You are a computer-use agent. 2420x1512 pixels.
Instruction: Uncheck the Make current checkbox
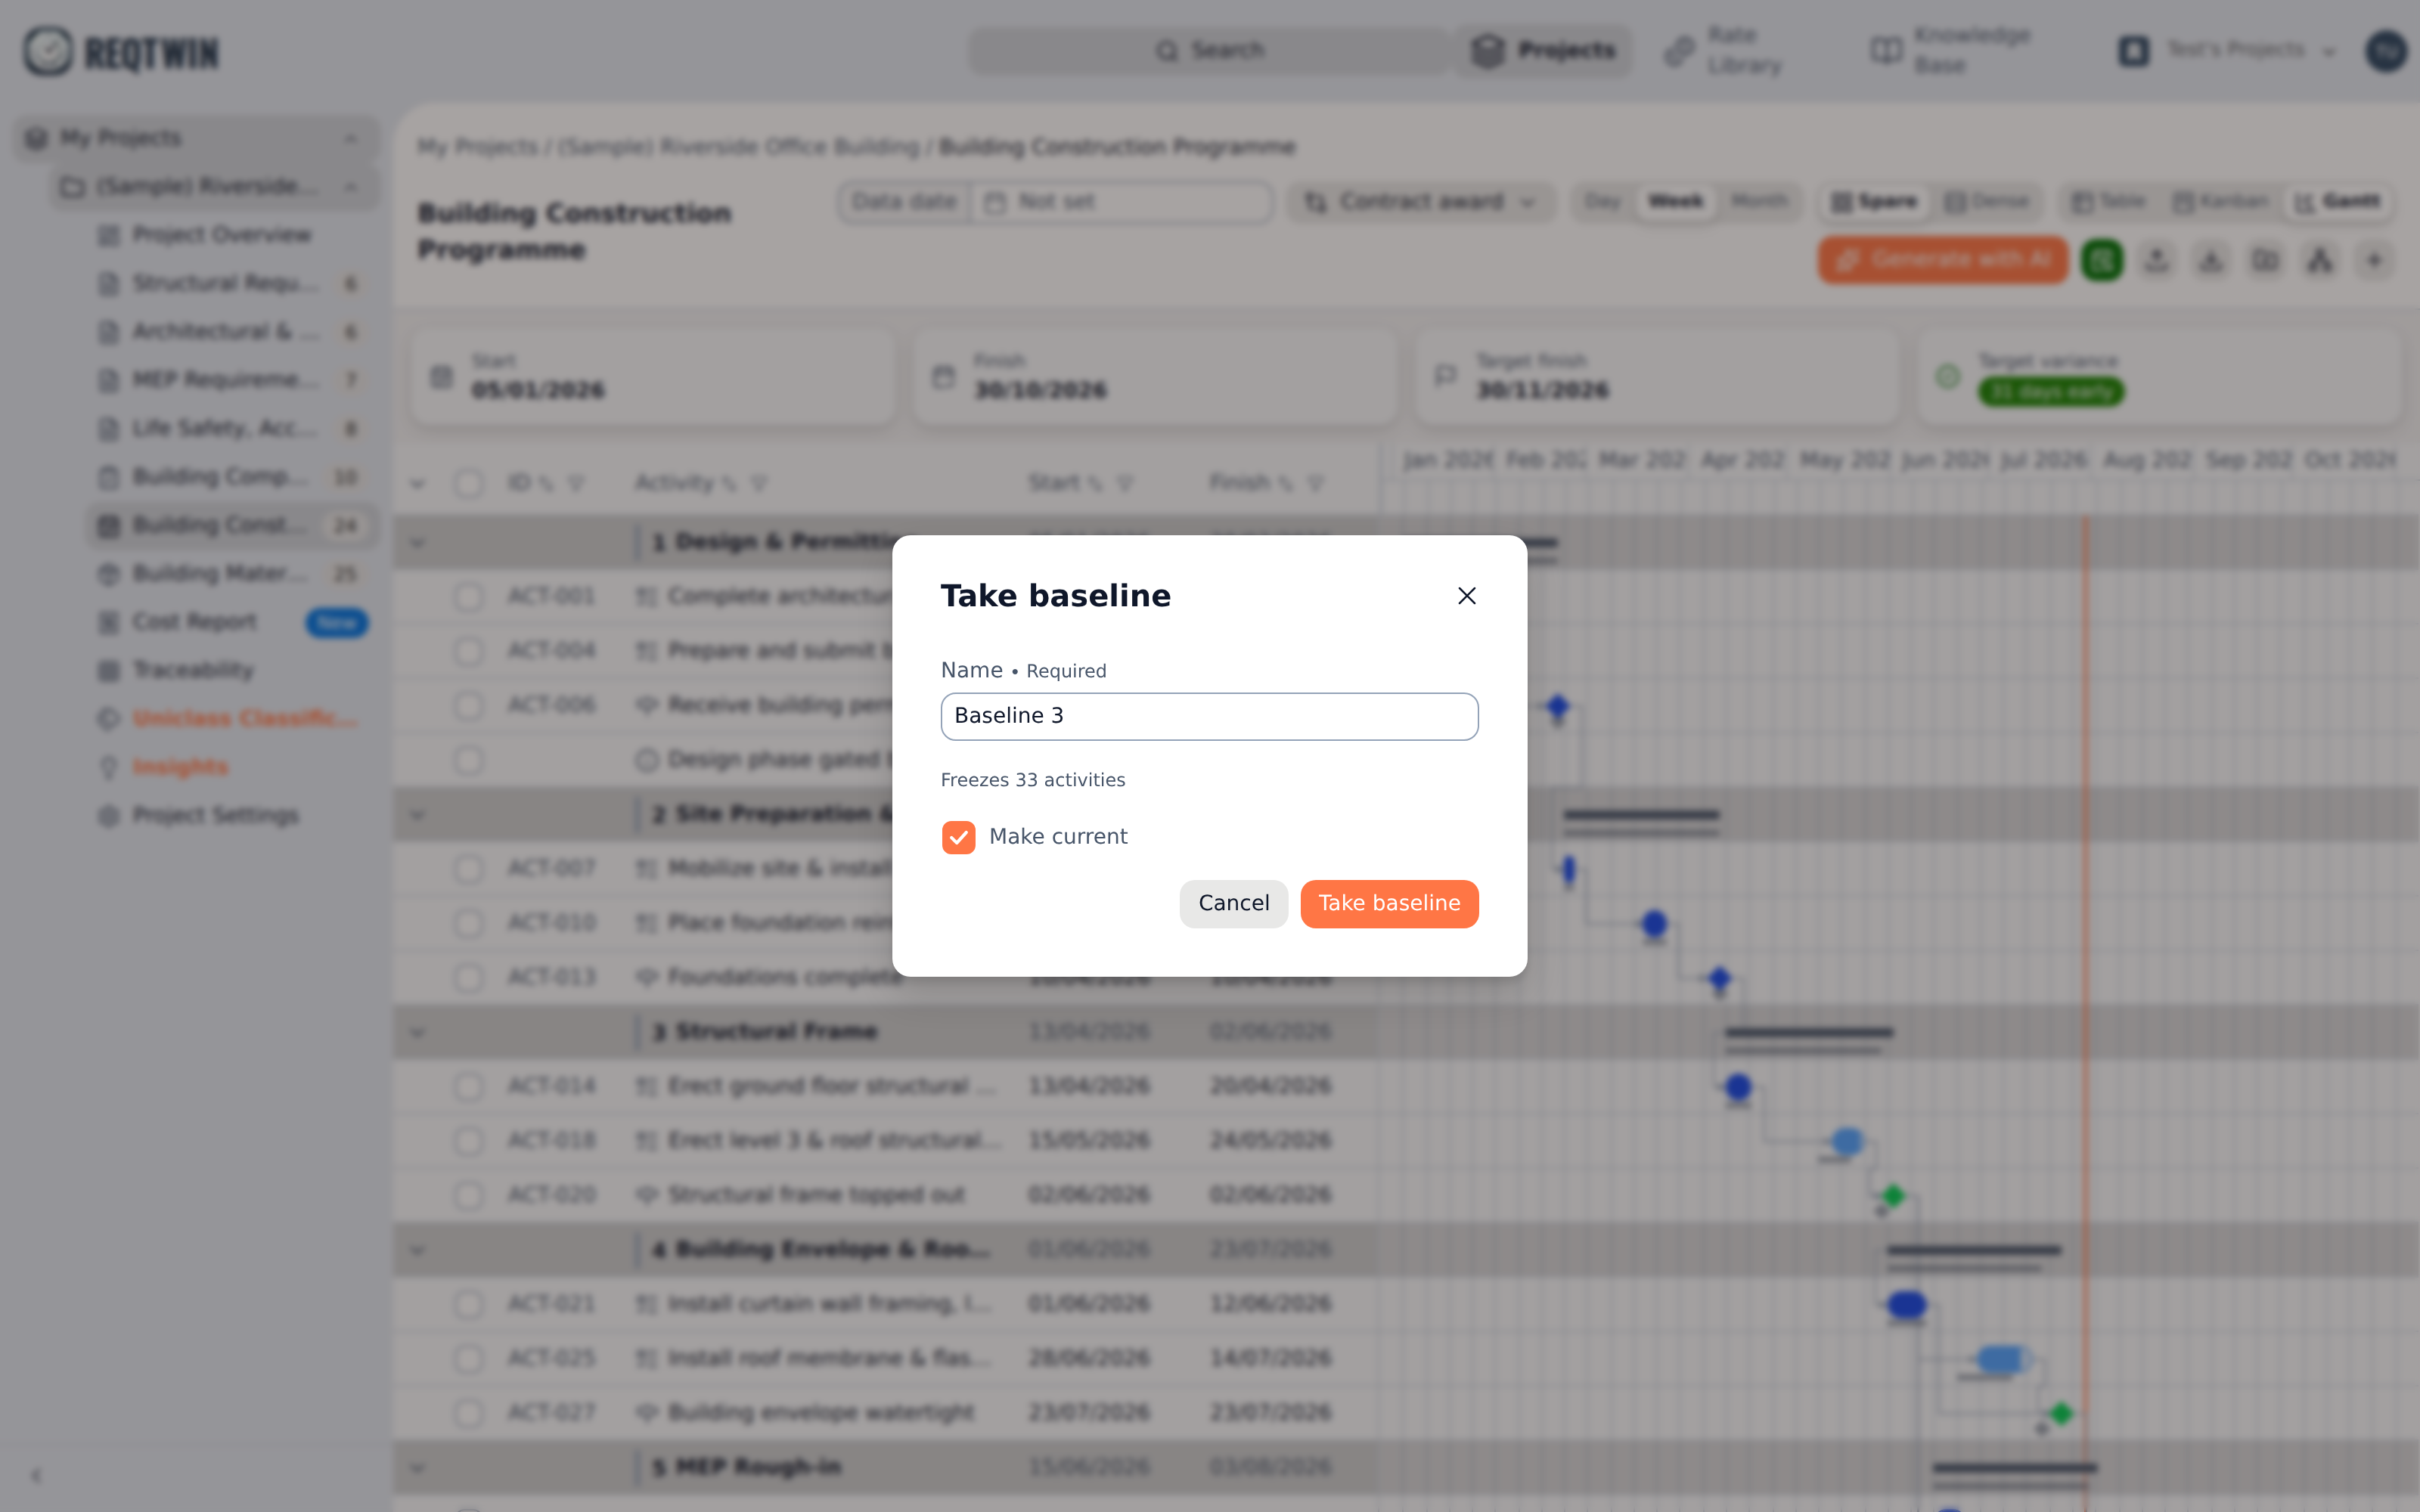pos(958,837)
